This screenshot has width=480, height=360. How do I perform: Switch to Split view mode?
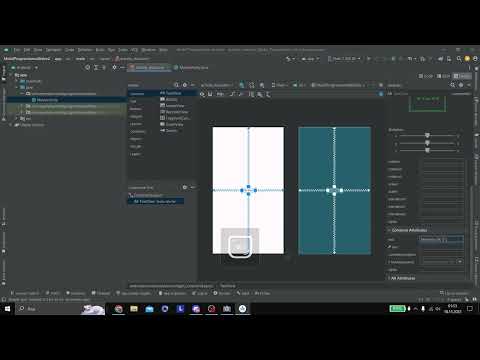443,76
